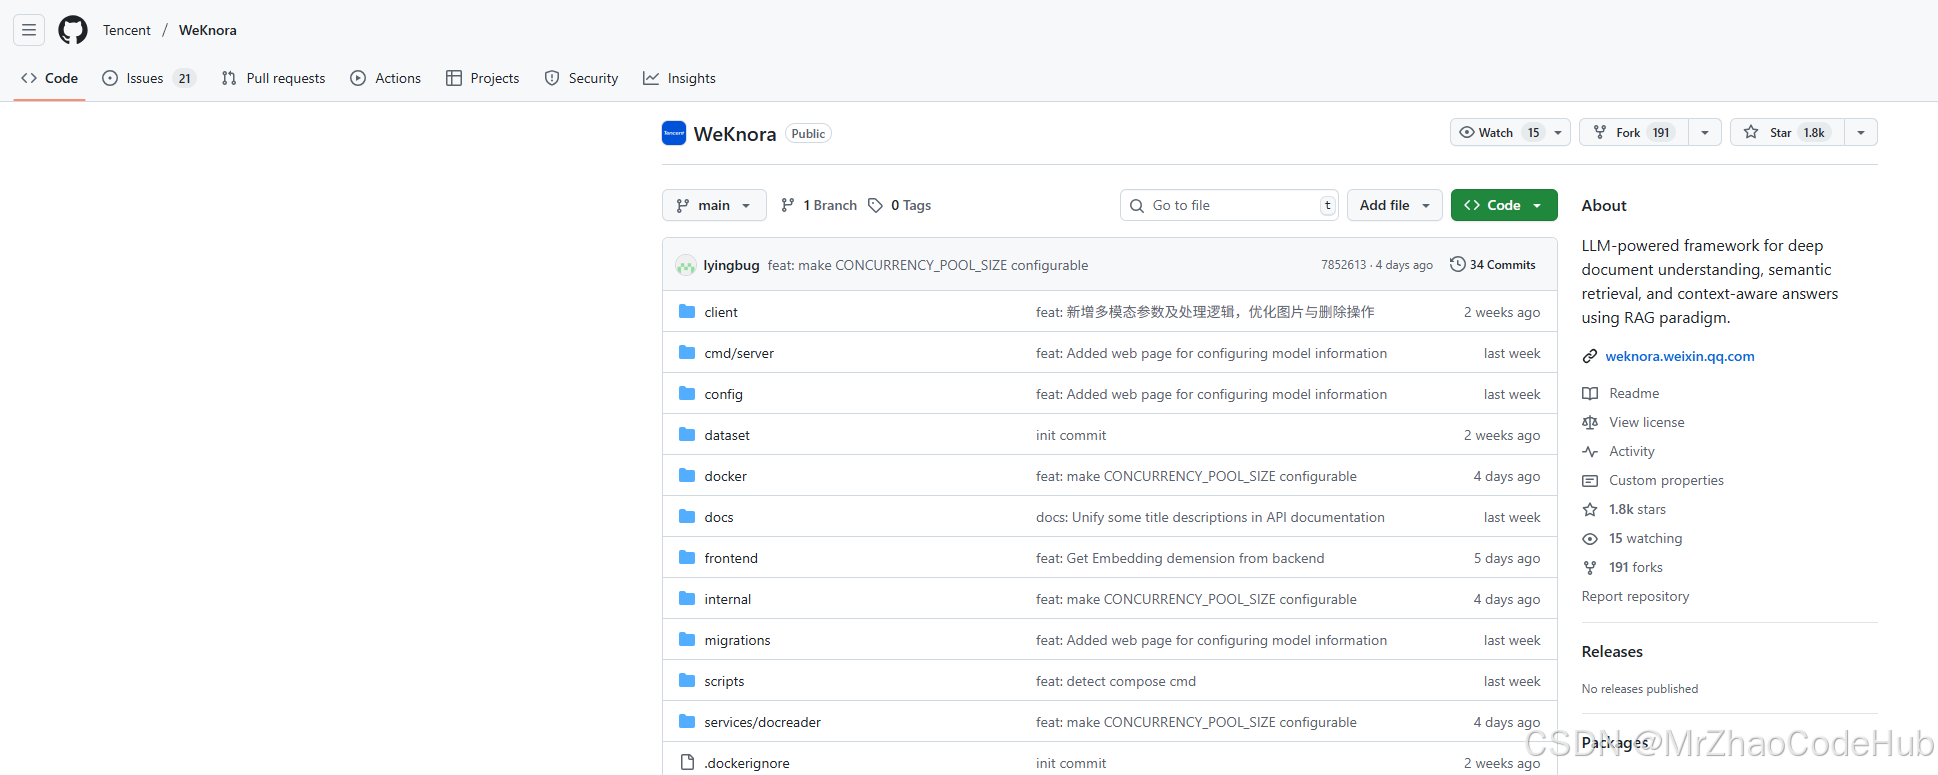Viewport: 1938px width, 775px height.
Task: Open the main branch selector dropdown
Action: [x=714, y=205]
